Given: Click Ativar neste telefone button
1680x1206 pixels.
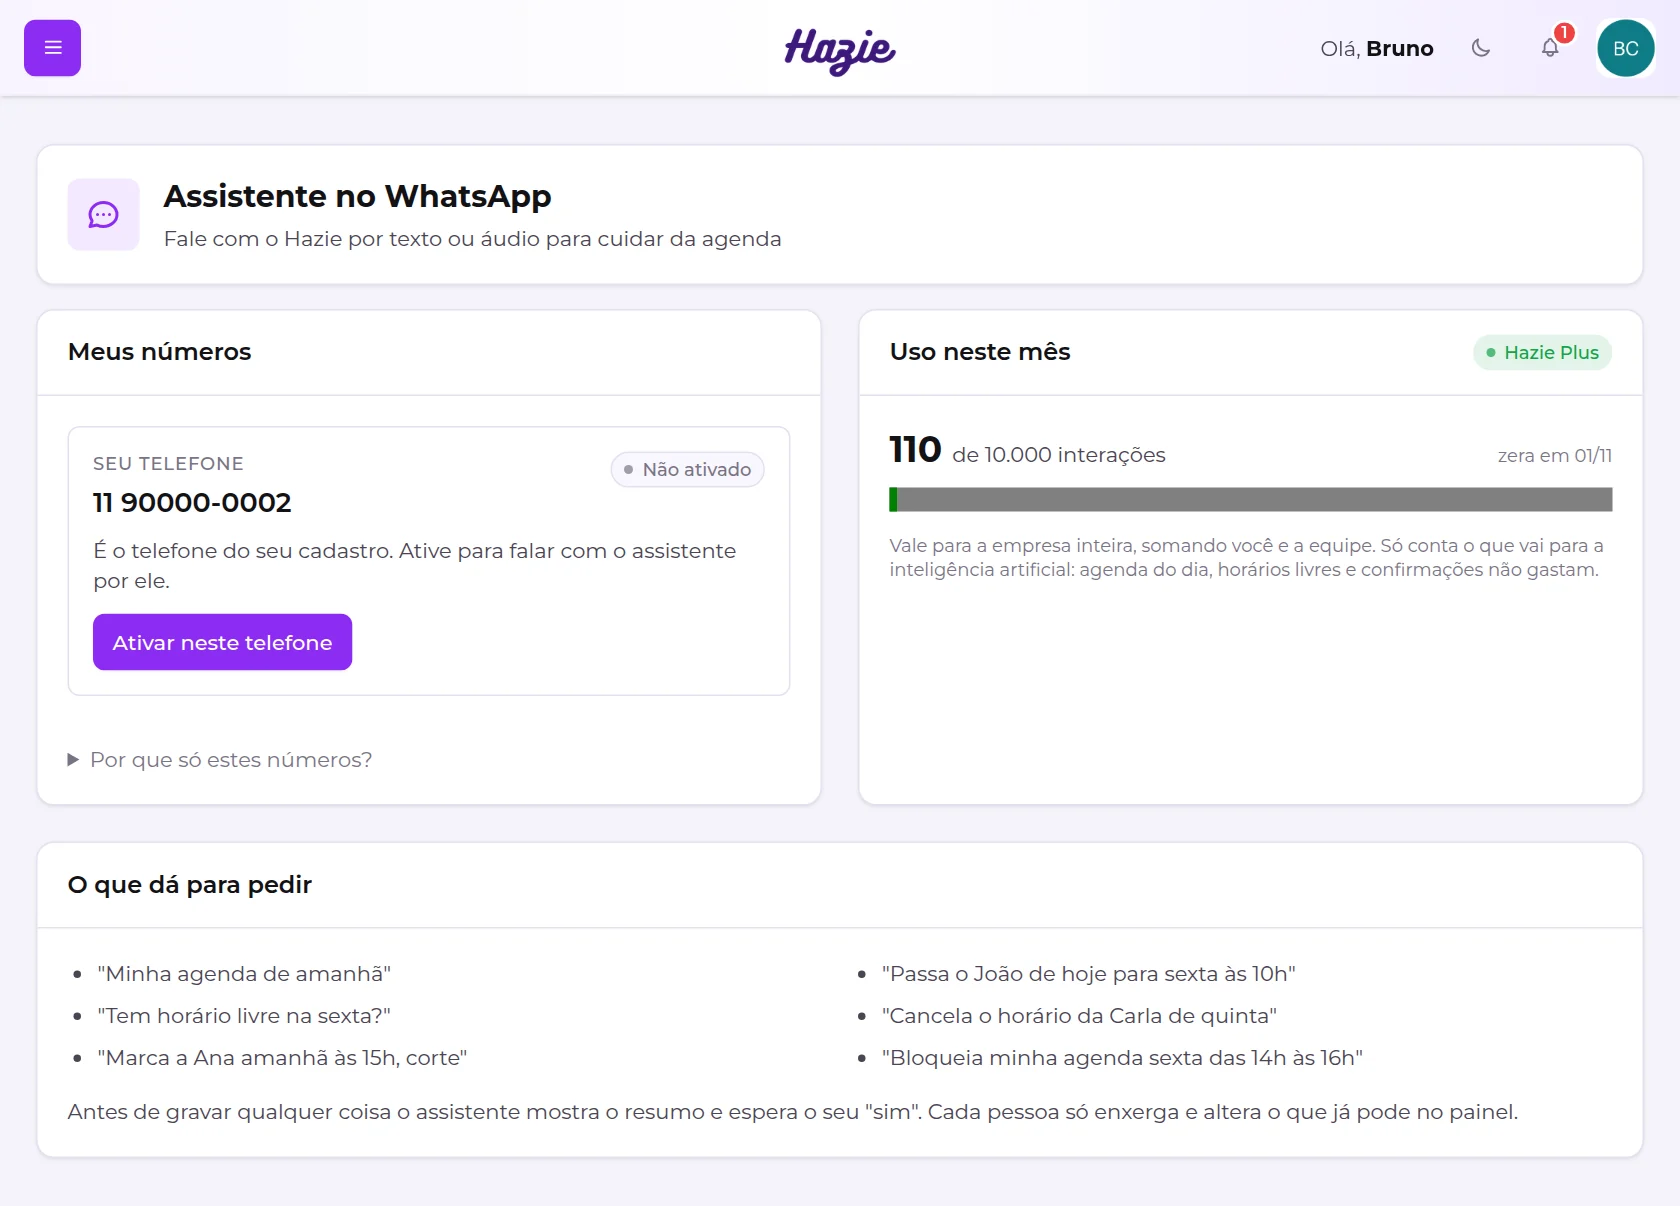Looking at the screenshot, I should coord(222,642).
